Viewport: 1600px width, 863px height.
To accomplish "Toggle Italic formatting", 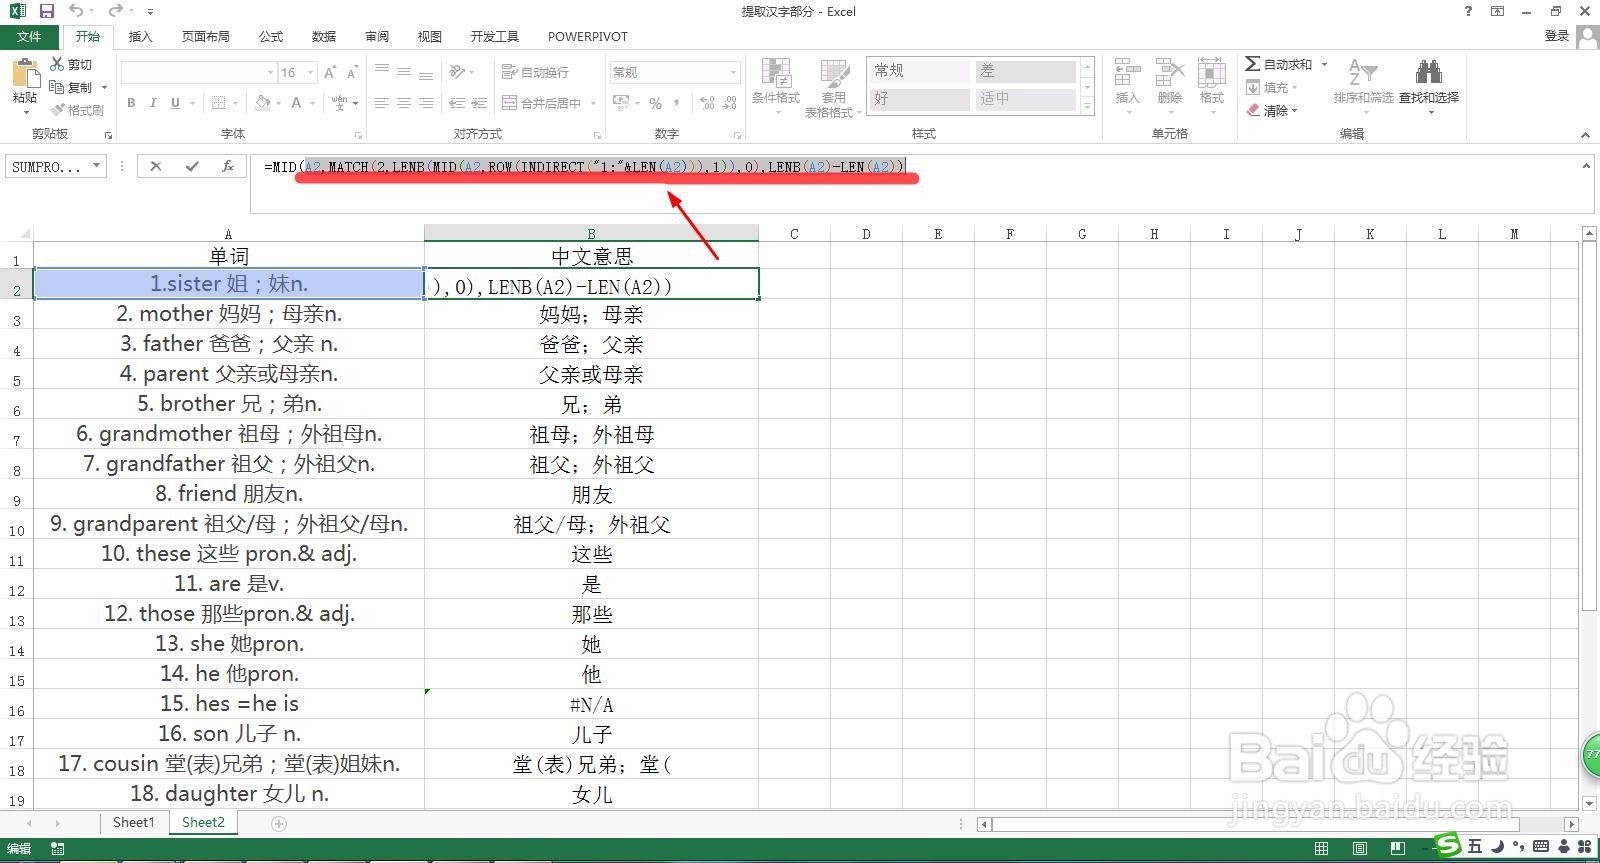I will pyautogui.click(x=153, y=103).
